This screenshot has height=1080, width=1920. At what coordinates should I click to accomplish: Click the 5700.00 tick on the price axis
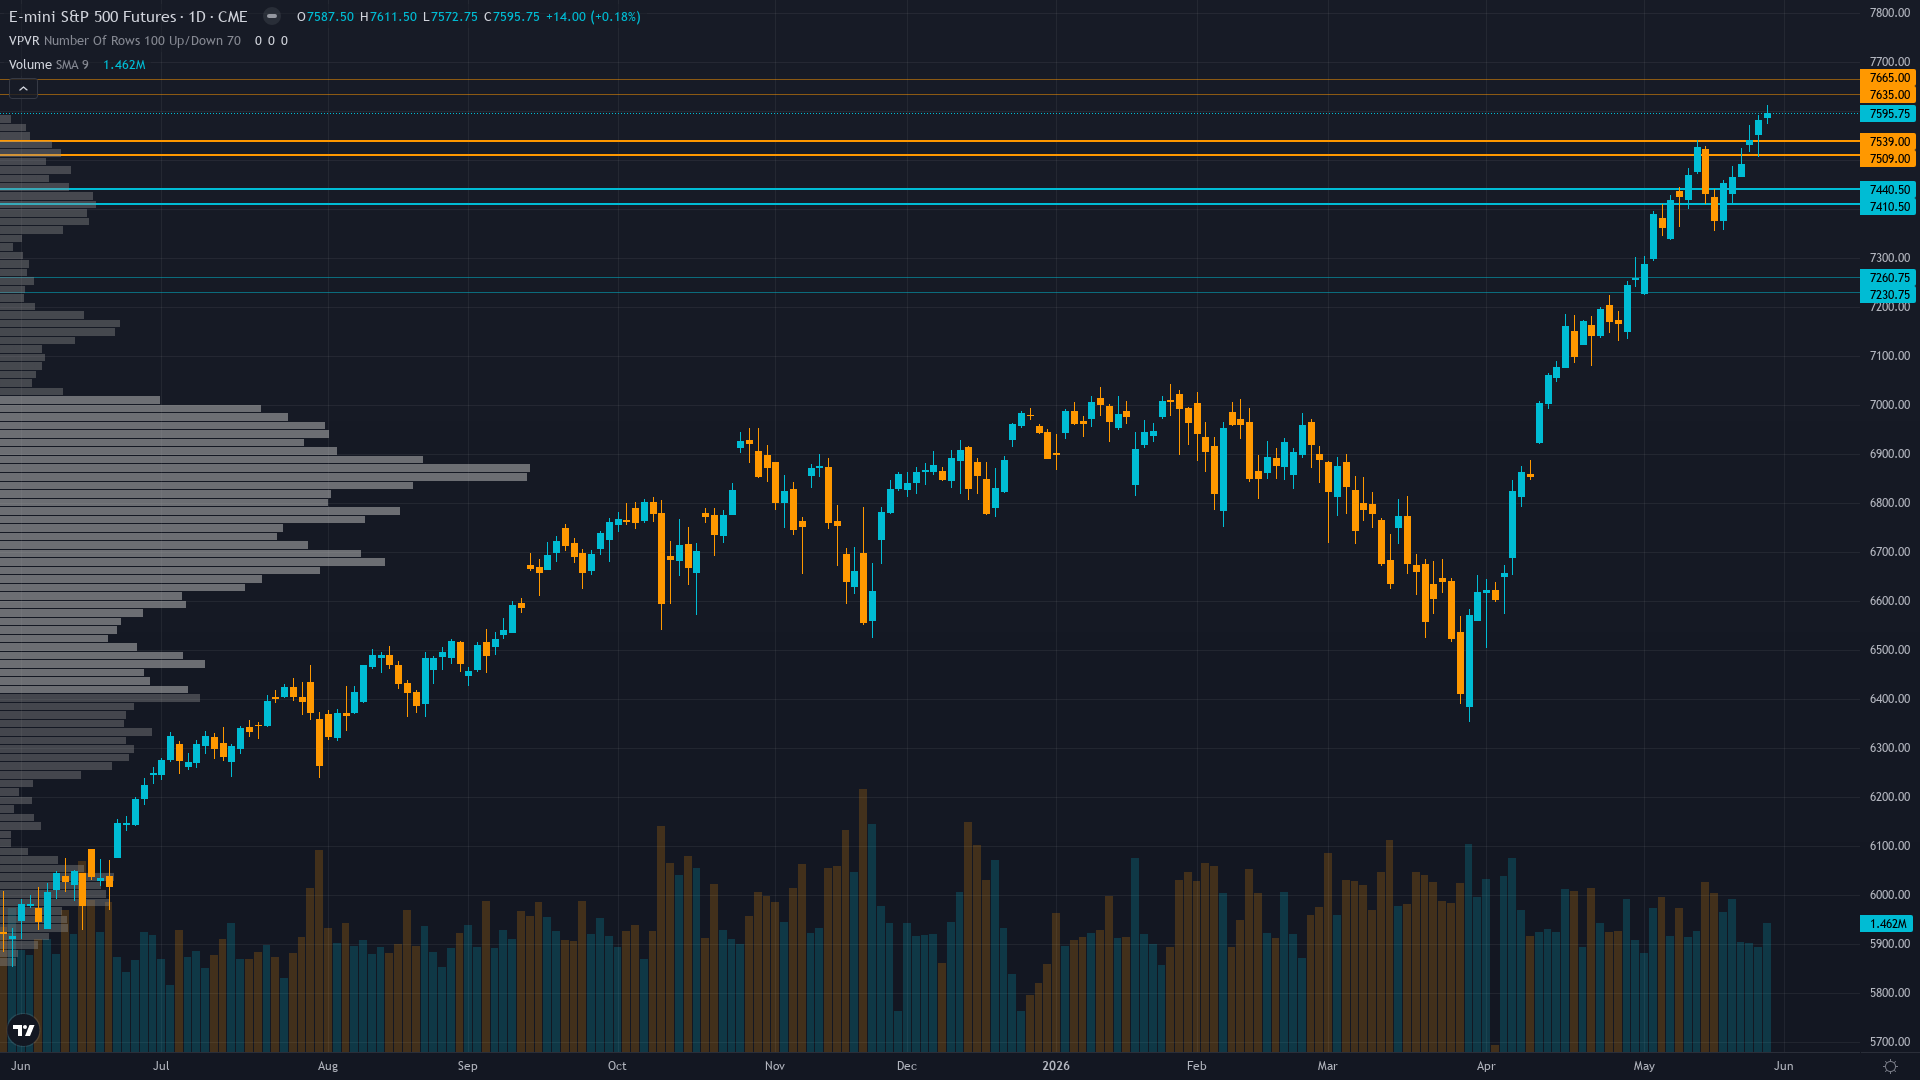1889,1042
